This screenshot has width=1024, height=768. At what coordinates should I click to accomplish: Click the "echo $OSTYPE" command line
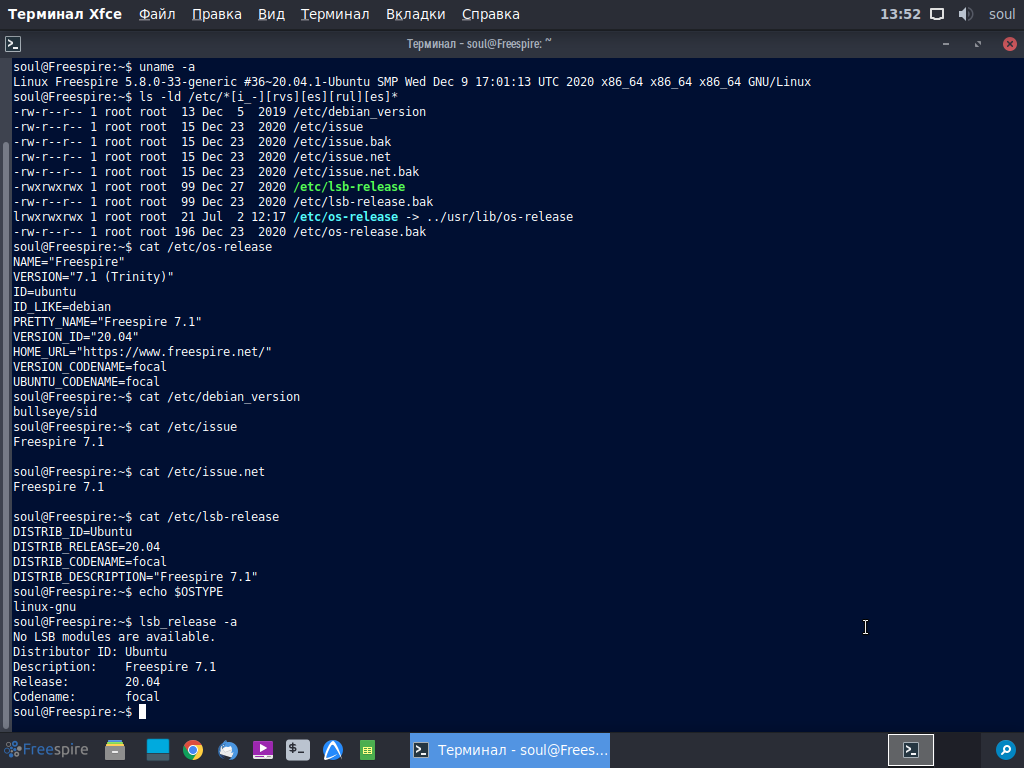click(x=118, y=592)
